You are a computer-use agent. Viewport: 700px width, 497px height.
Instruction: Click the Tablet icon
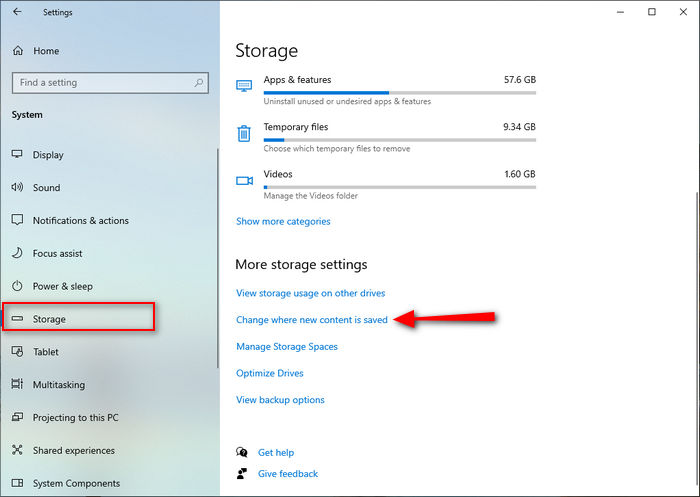17,351
